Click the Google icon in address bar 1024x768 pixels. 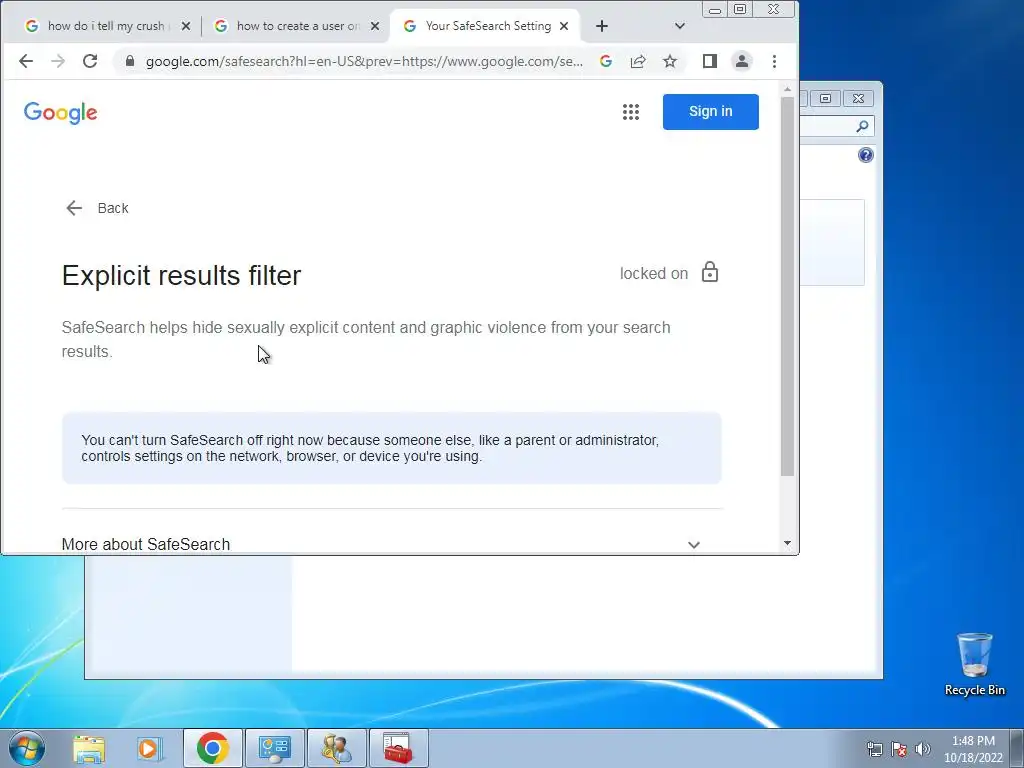[x=606, y=61]
